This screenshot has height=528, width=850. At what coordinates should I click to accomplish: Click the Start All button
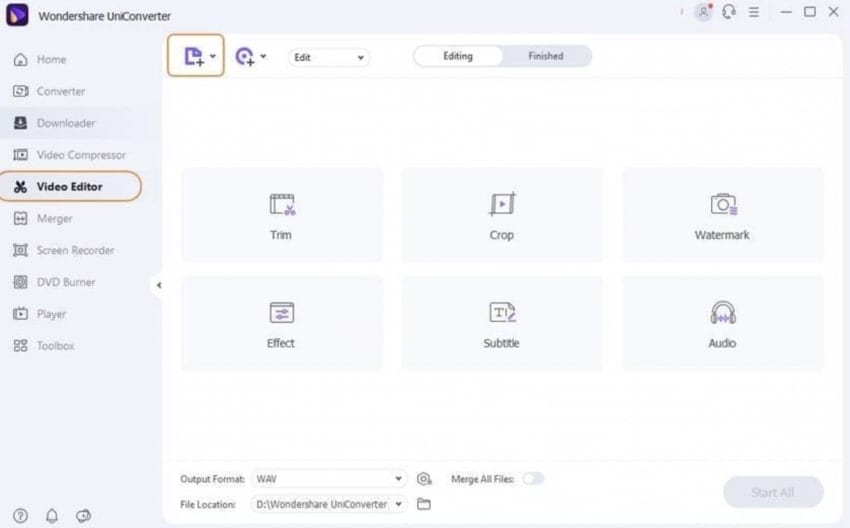(773, 492)
